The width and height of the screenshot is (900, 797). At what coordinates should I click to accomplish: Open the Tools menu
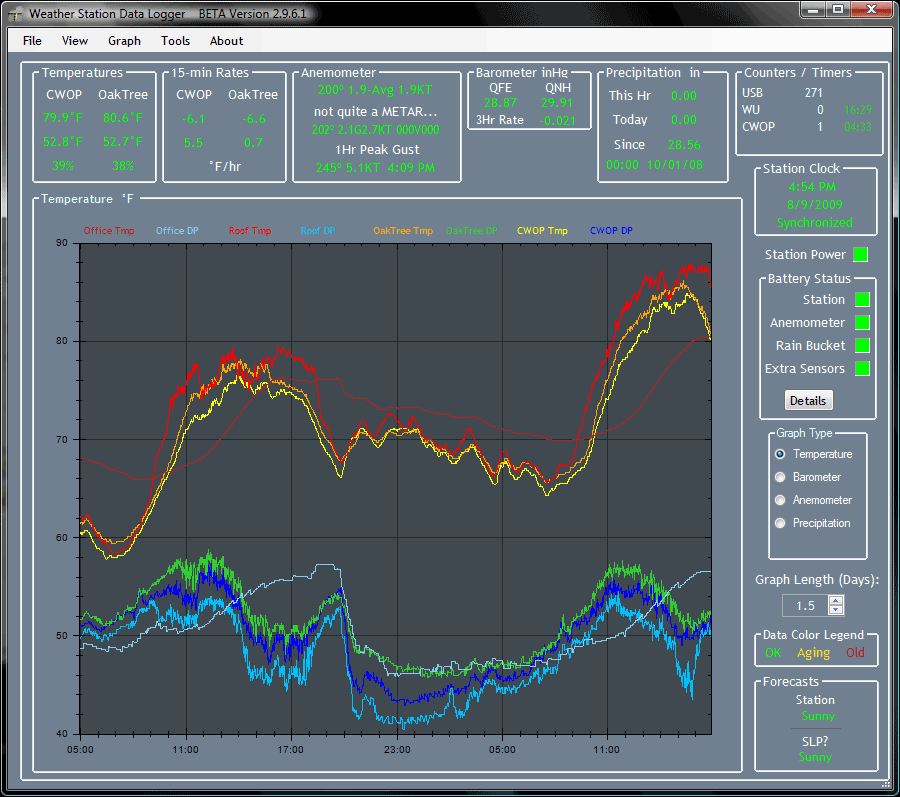click(x=175, y=41)
